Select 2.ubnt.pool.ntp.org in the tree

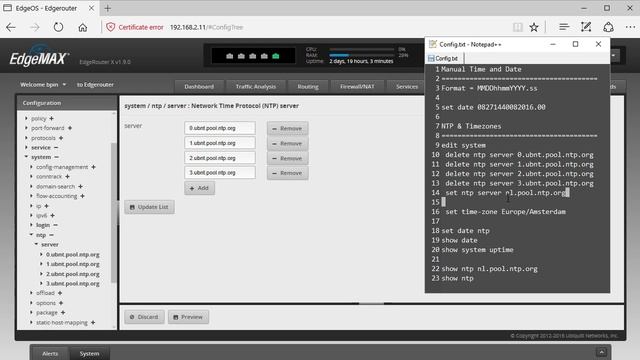[73, 274]
